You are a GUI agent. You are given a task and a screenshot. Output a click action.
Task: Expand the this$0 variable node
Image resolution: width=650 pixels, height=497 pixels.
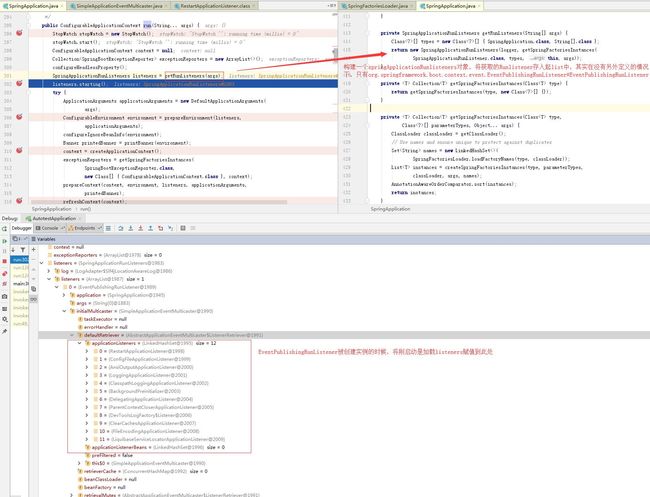coord(79,463)
